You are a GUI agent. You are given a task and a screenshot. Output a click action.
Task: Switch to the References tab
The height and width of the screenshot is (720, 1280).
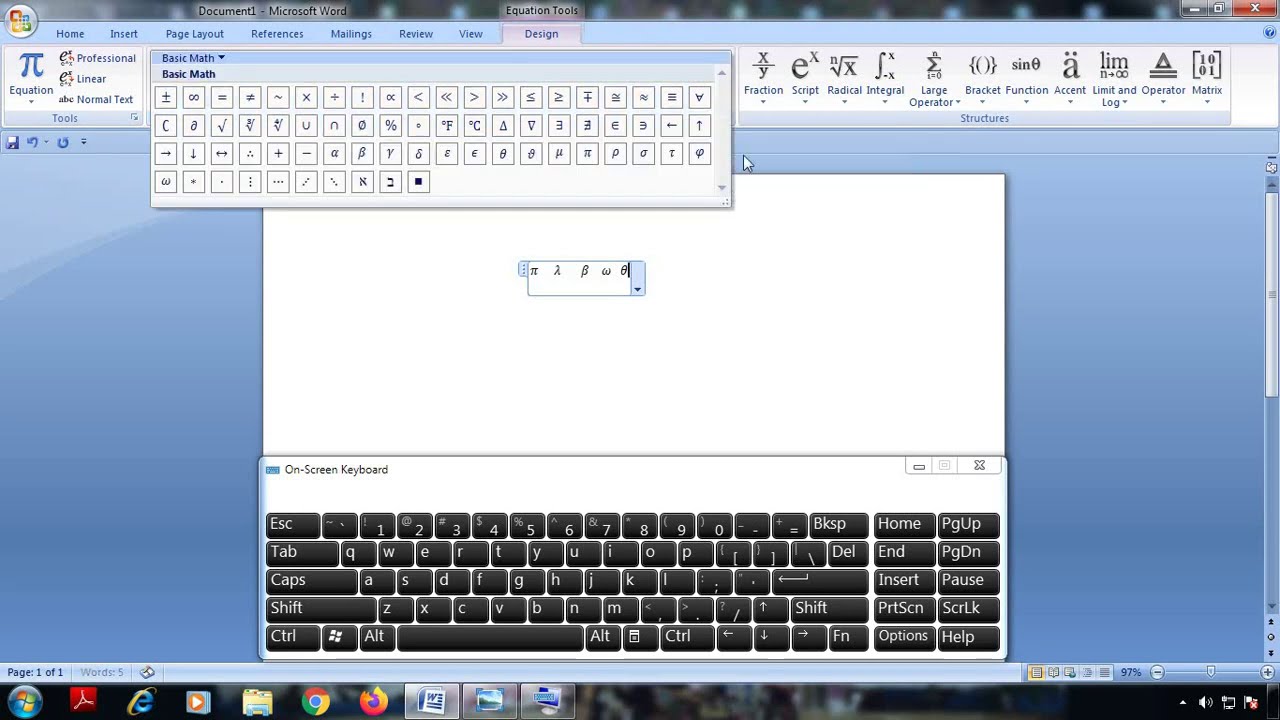point(277,34)
